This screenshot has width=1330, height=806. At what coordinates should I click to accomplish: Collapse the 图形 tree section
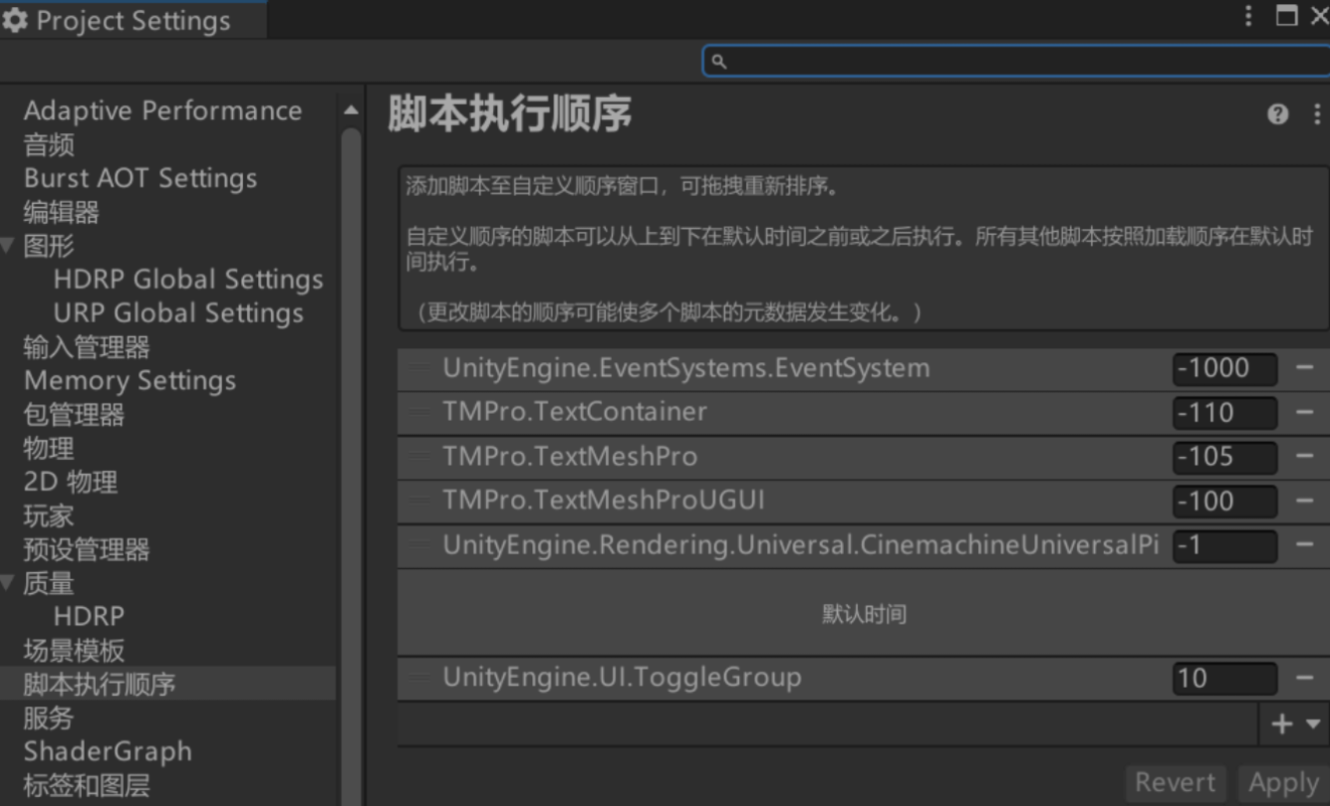(9, 246)
